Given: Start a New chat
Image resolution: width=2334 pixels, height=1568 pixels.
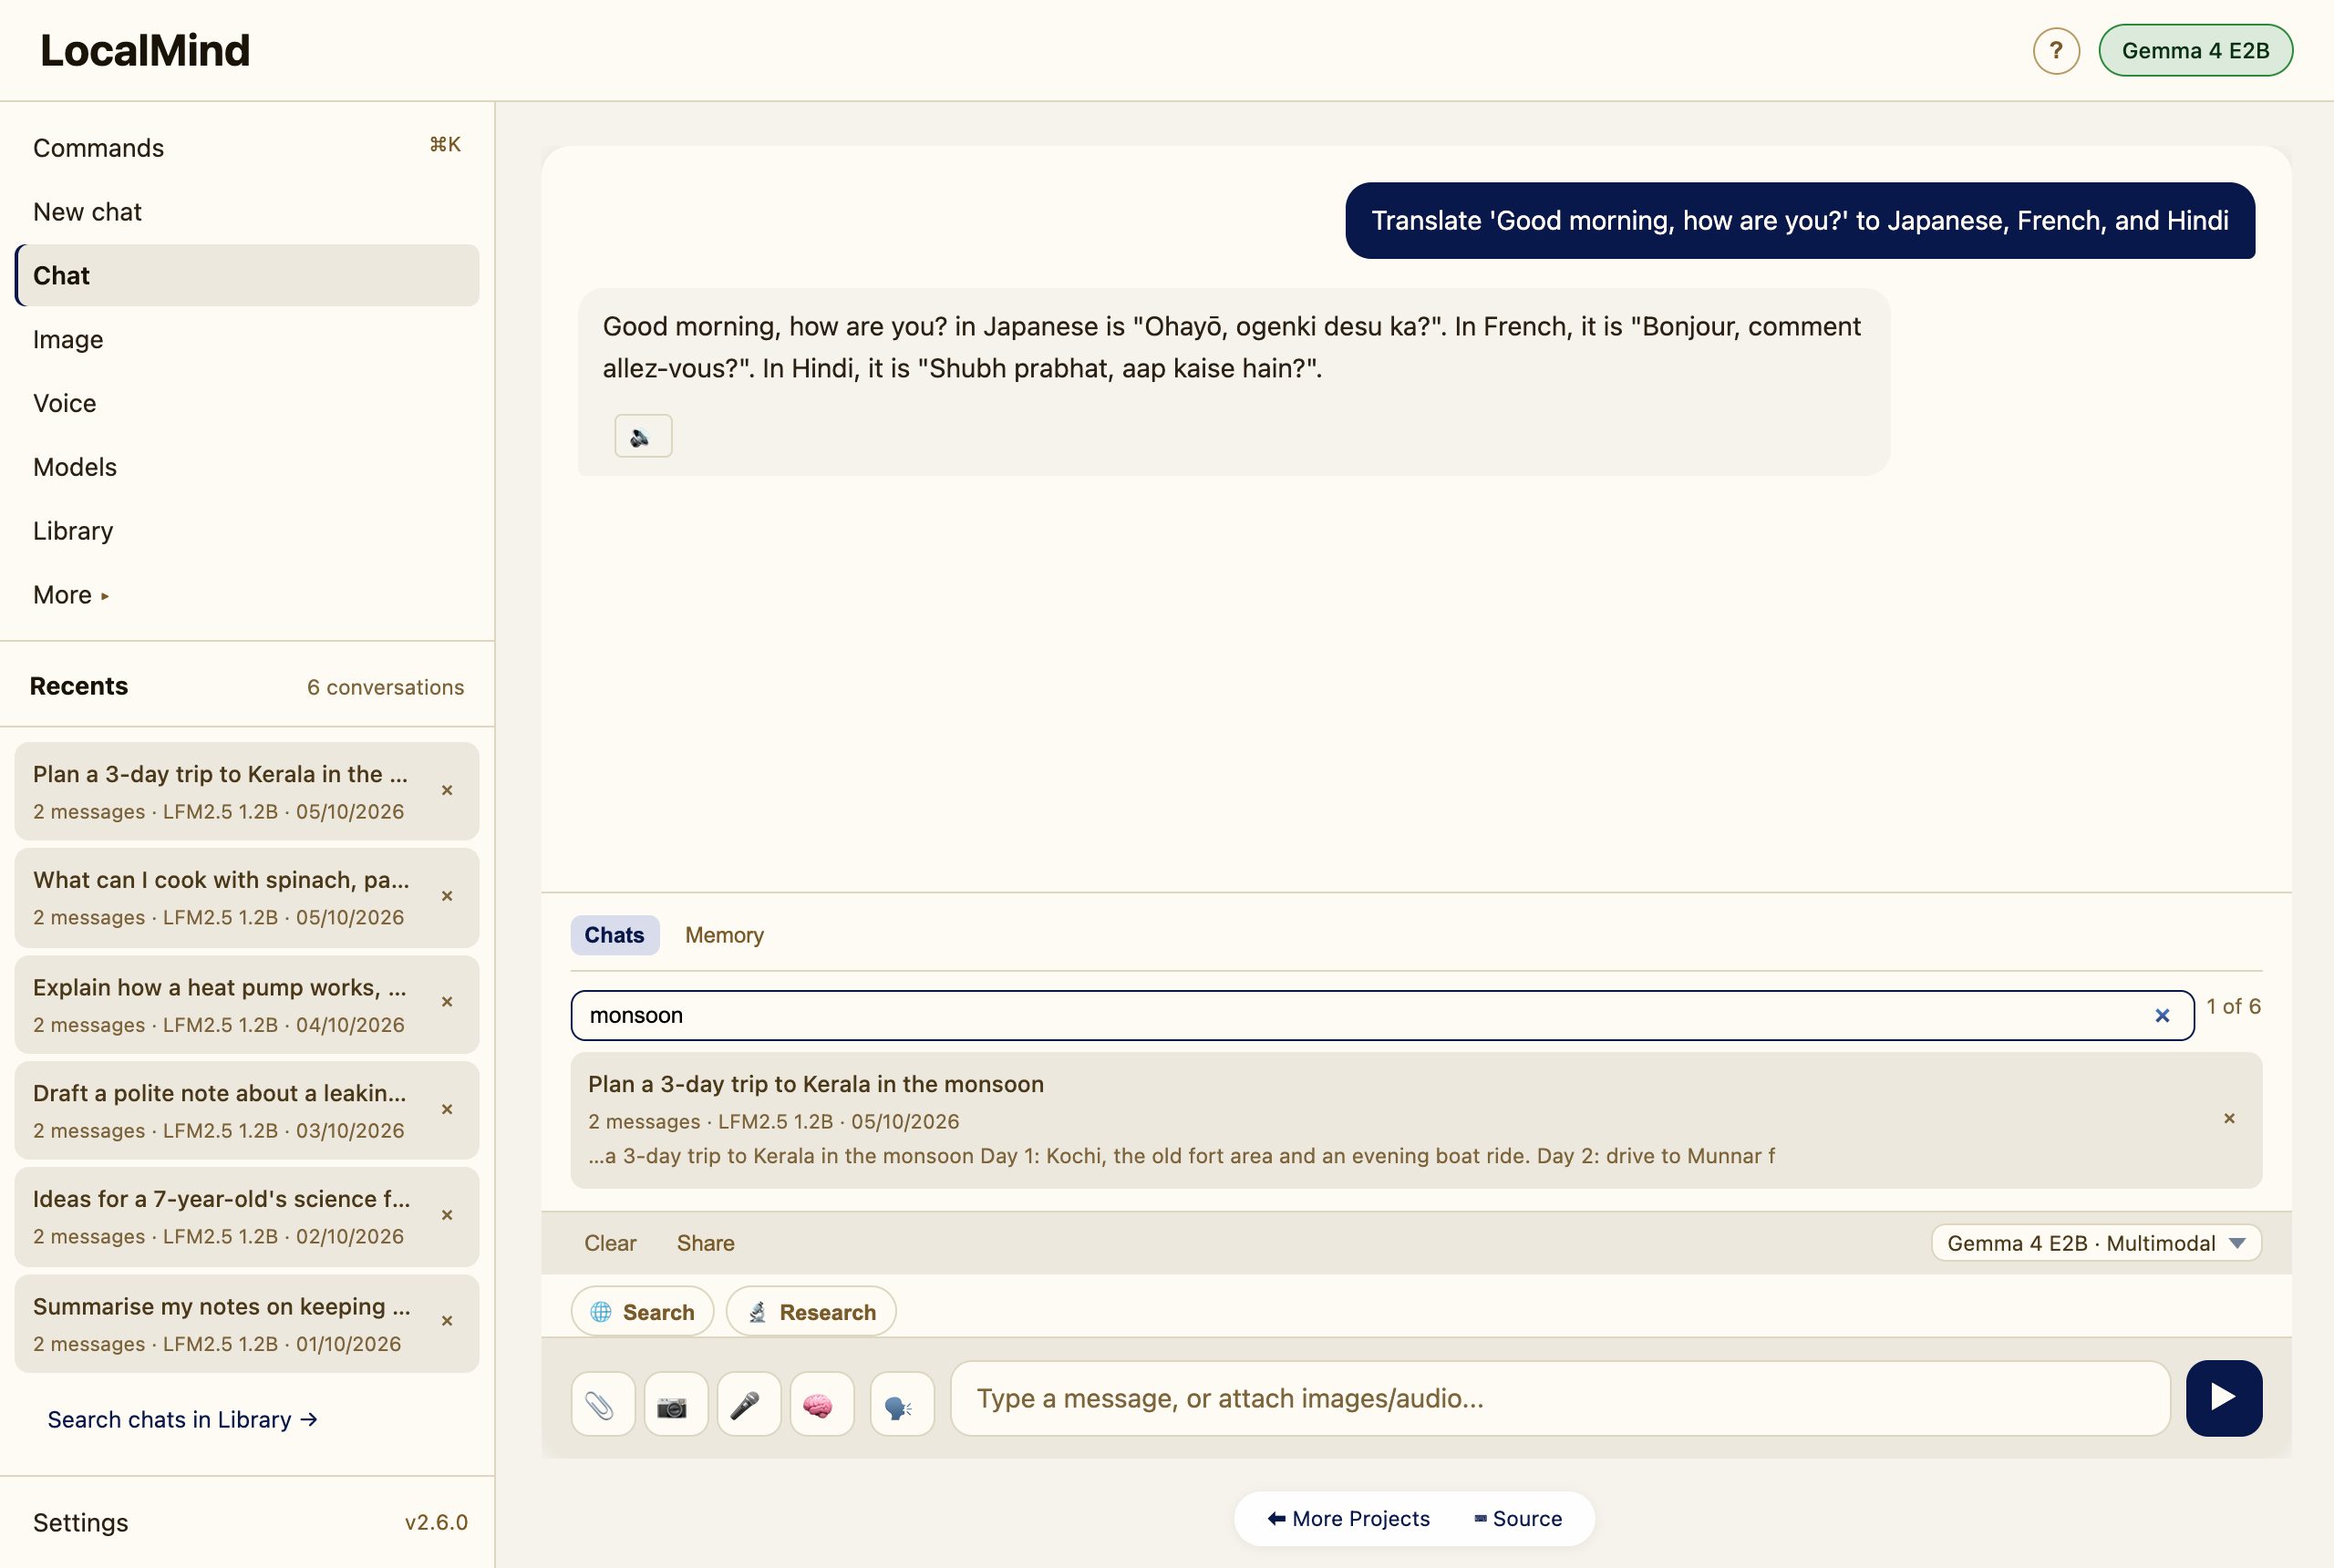Looking at the screenshot, I should (x=247, y=212).
